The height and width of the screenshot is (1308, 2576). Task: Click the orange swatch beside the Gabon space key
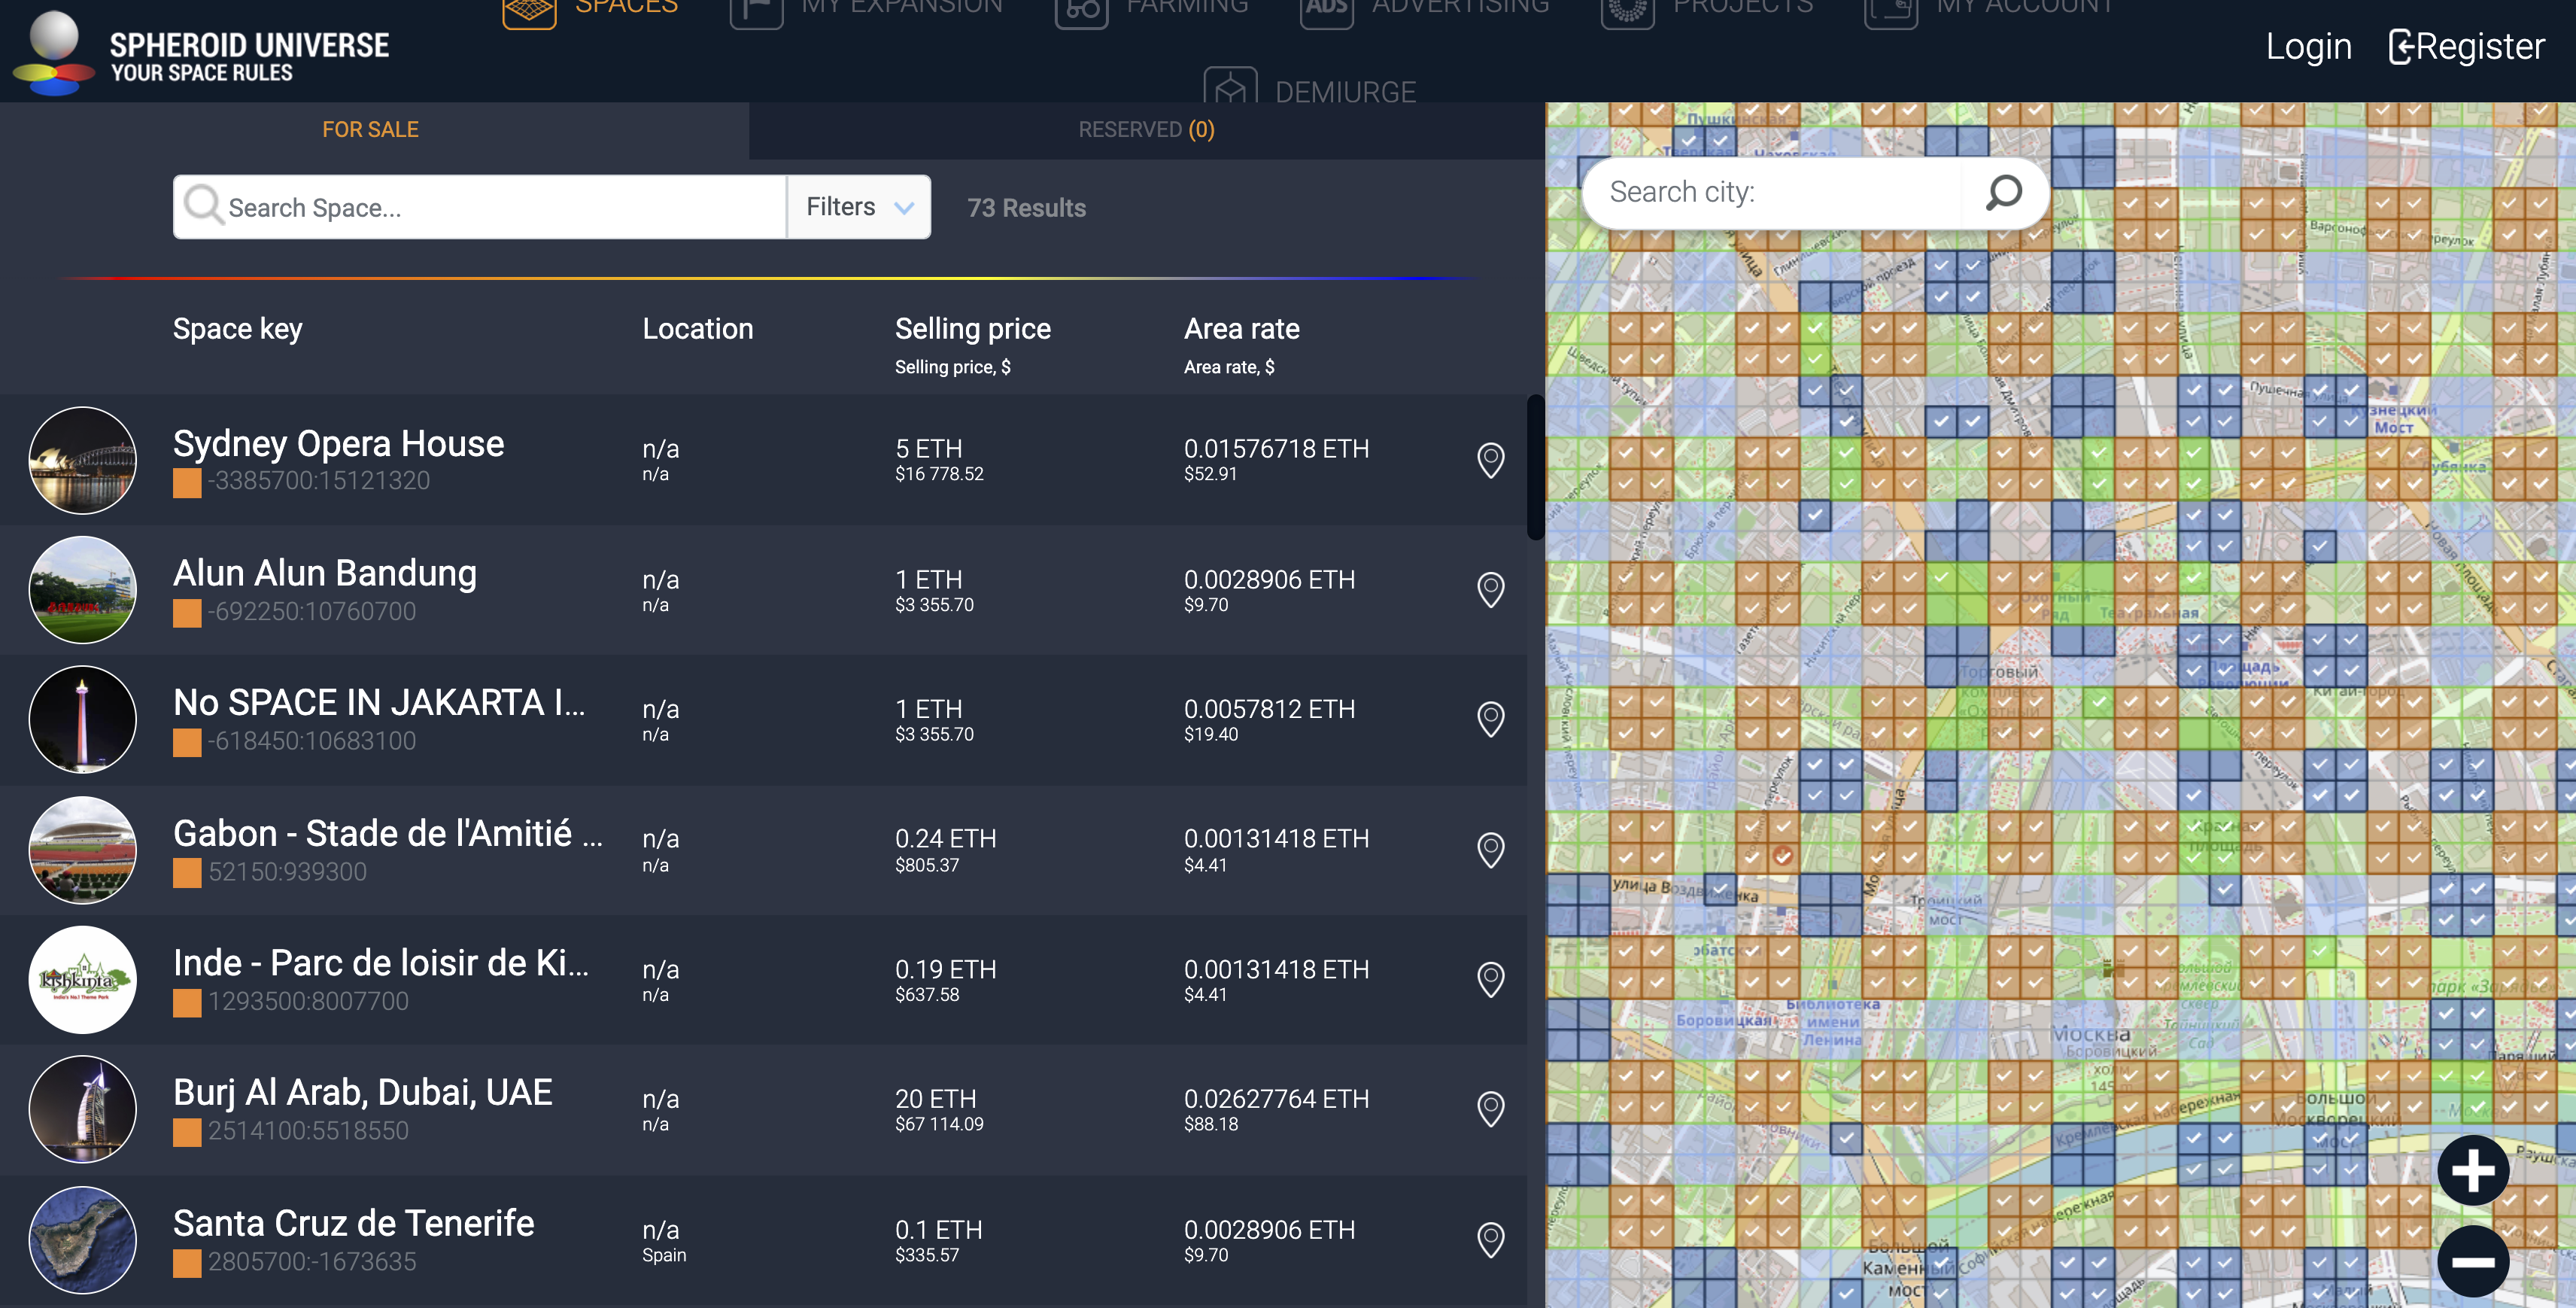(x=187, y=873)
